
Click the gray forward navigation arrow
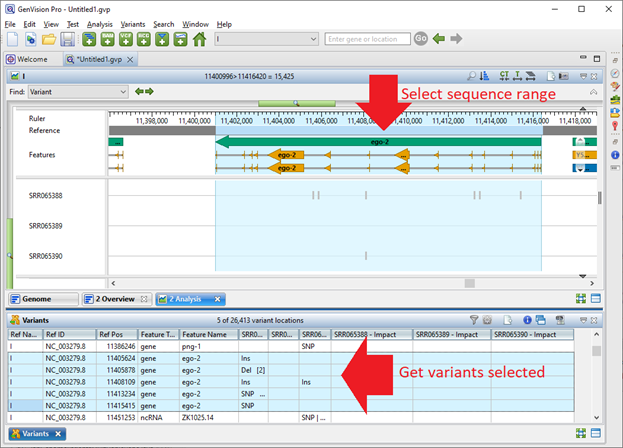456,39
